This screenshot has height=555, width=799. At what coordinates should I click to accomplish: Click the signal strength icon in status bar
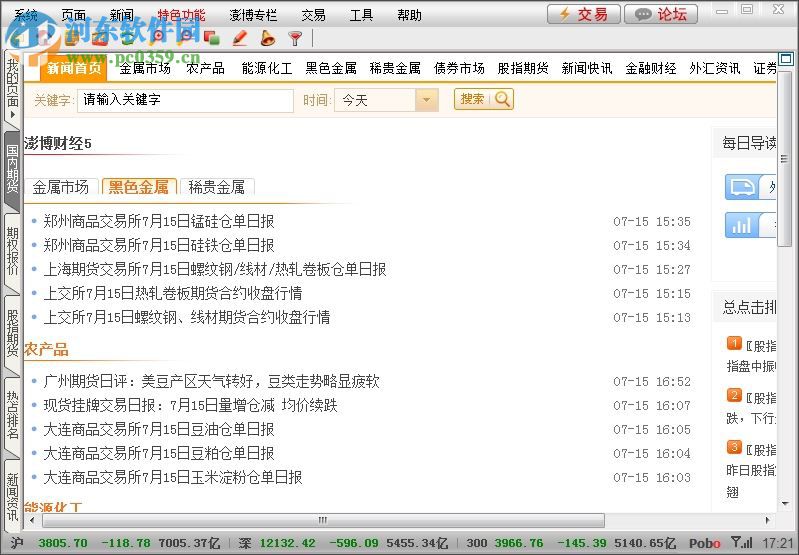[x=742, y=542]
